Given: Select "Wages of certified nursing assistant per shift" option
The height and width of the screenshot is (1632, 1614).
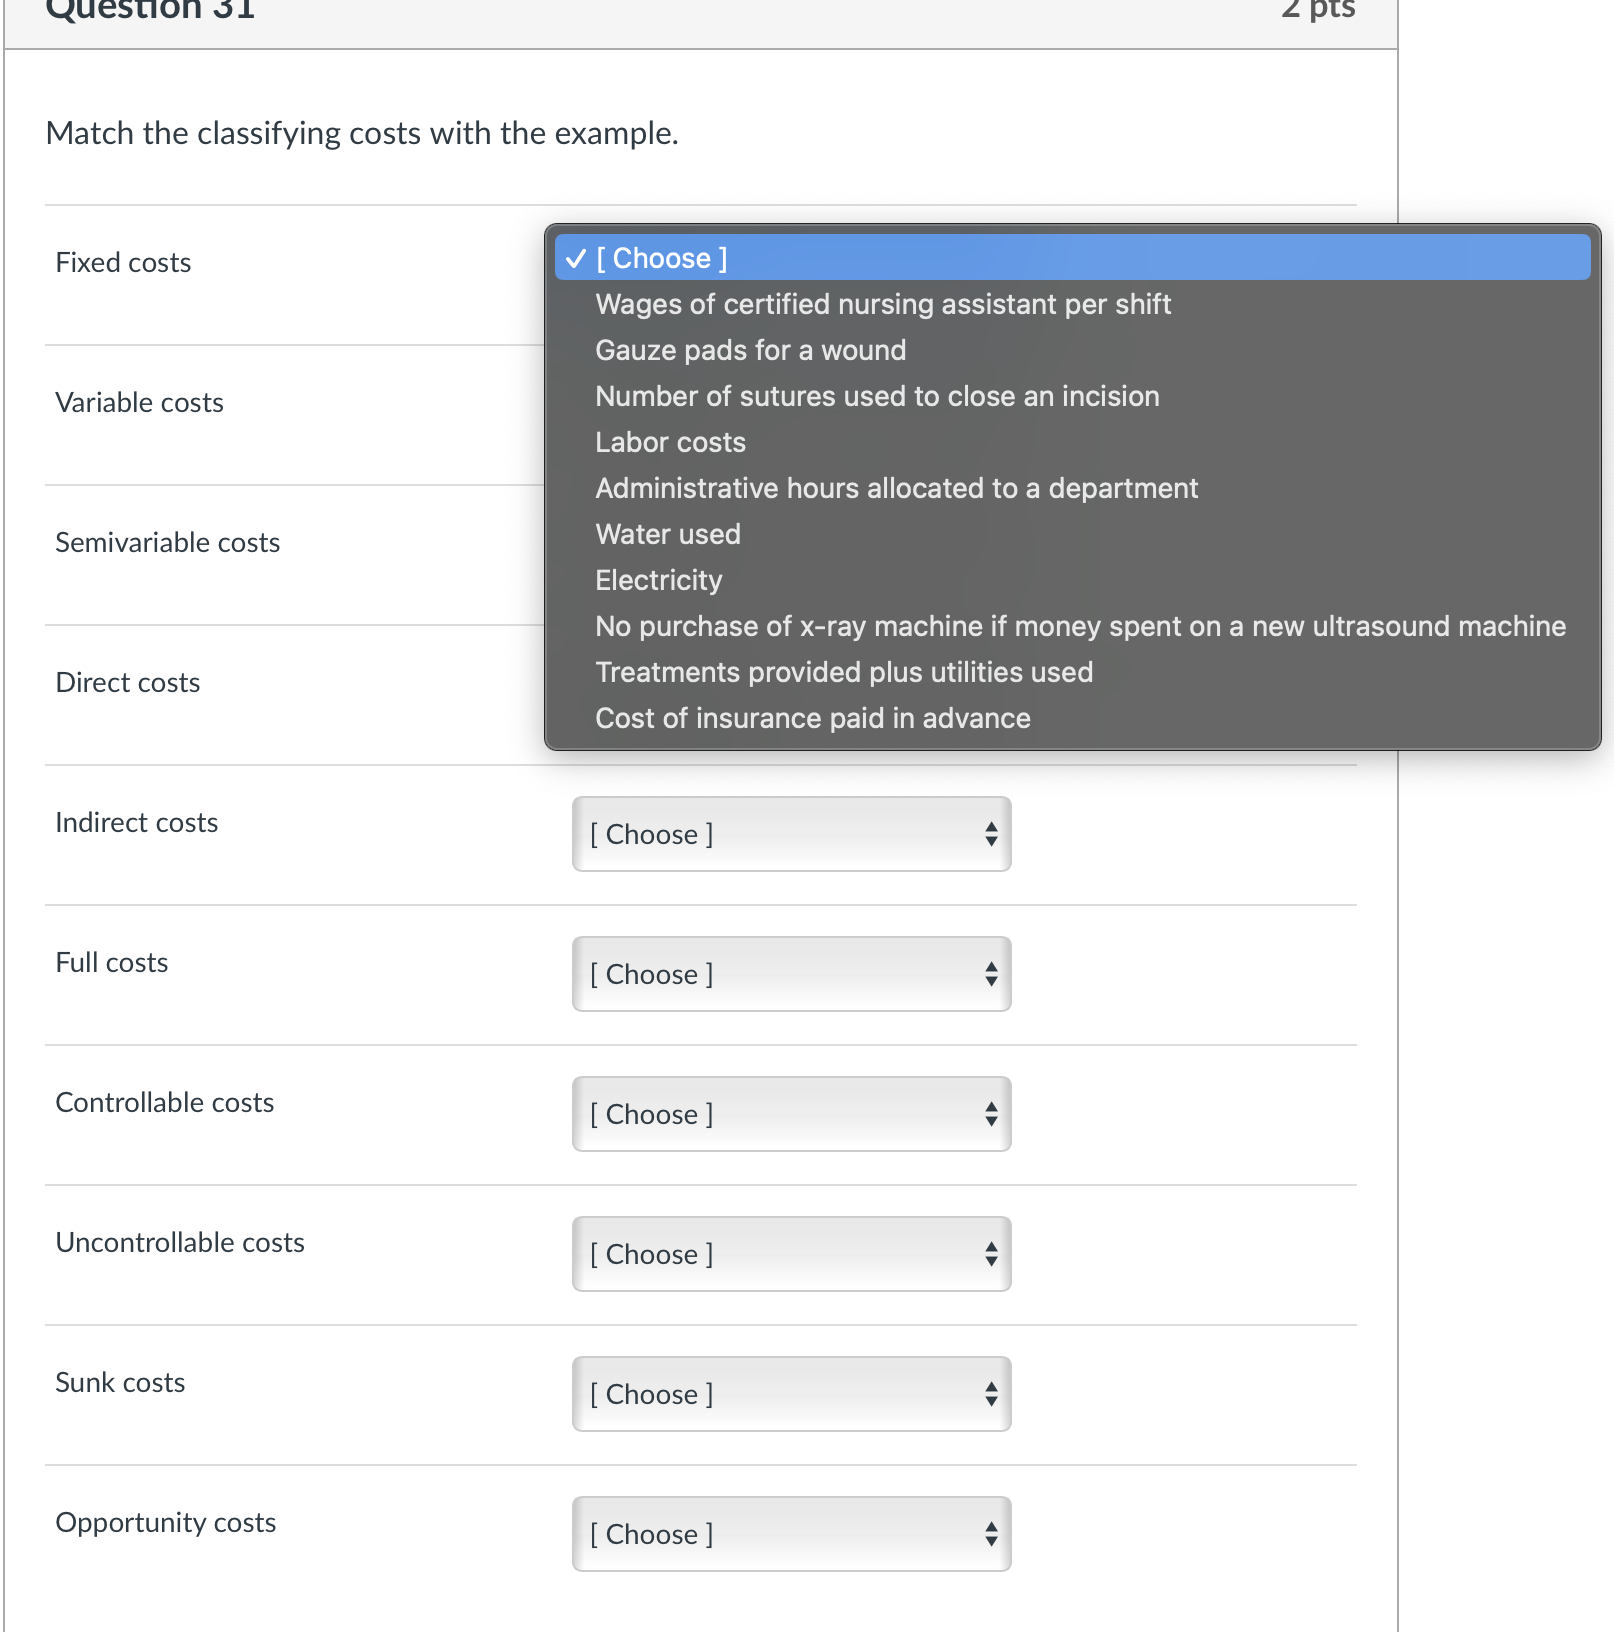Looking at the screenshot, I should [882, 304].
